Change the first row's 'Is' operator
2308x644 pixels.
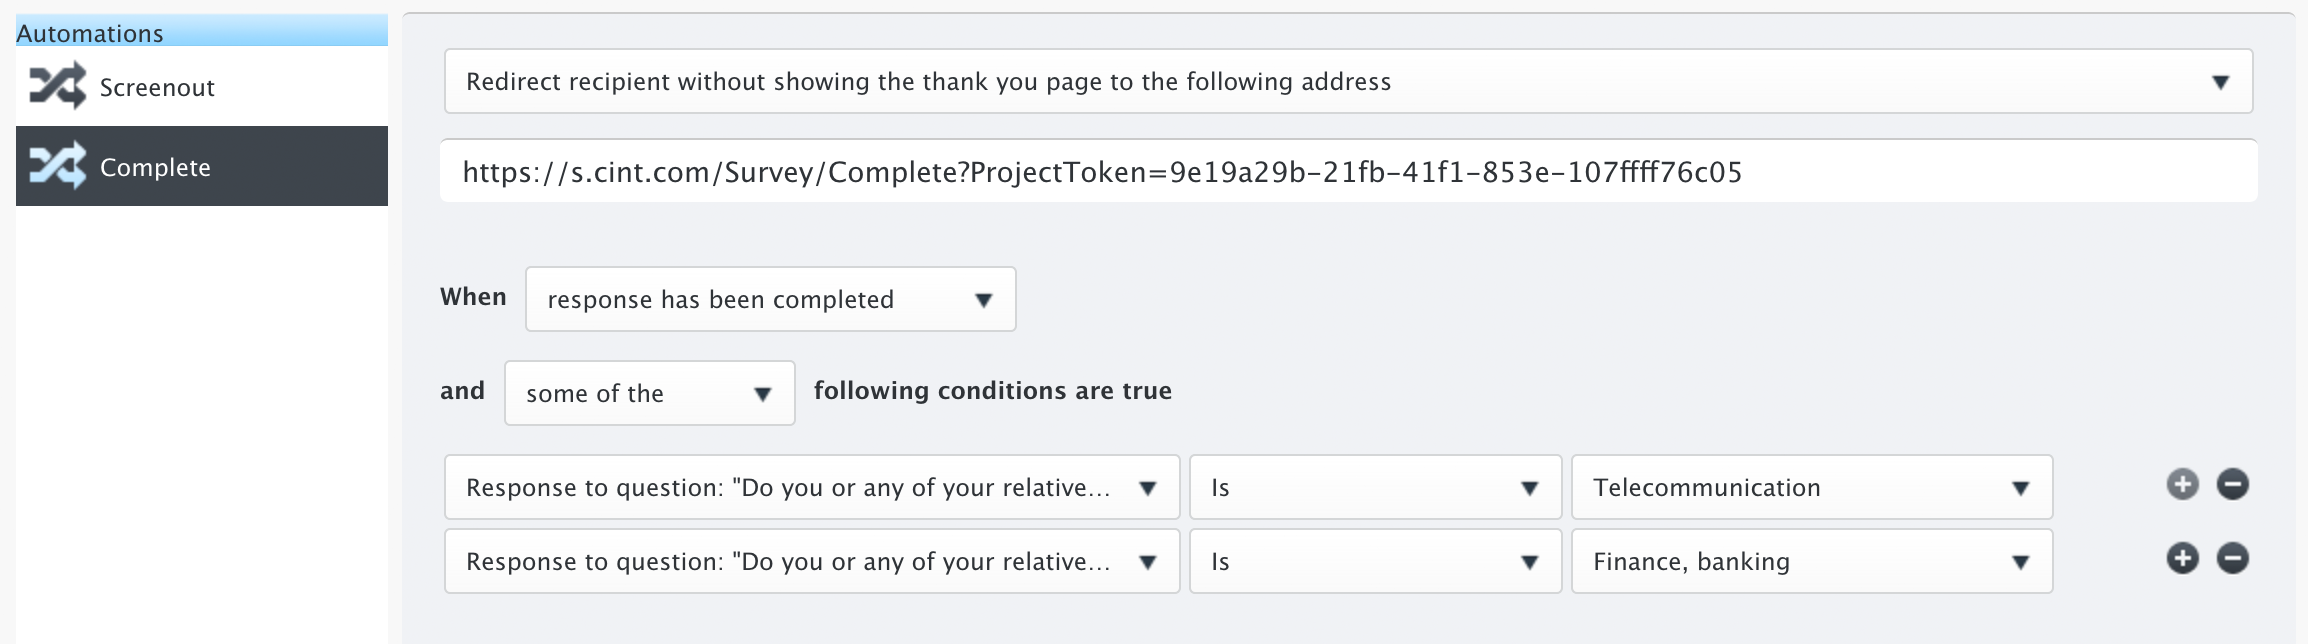(1375, 487)
